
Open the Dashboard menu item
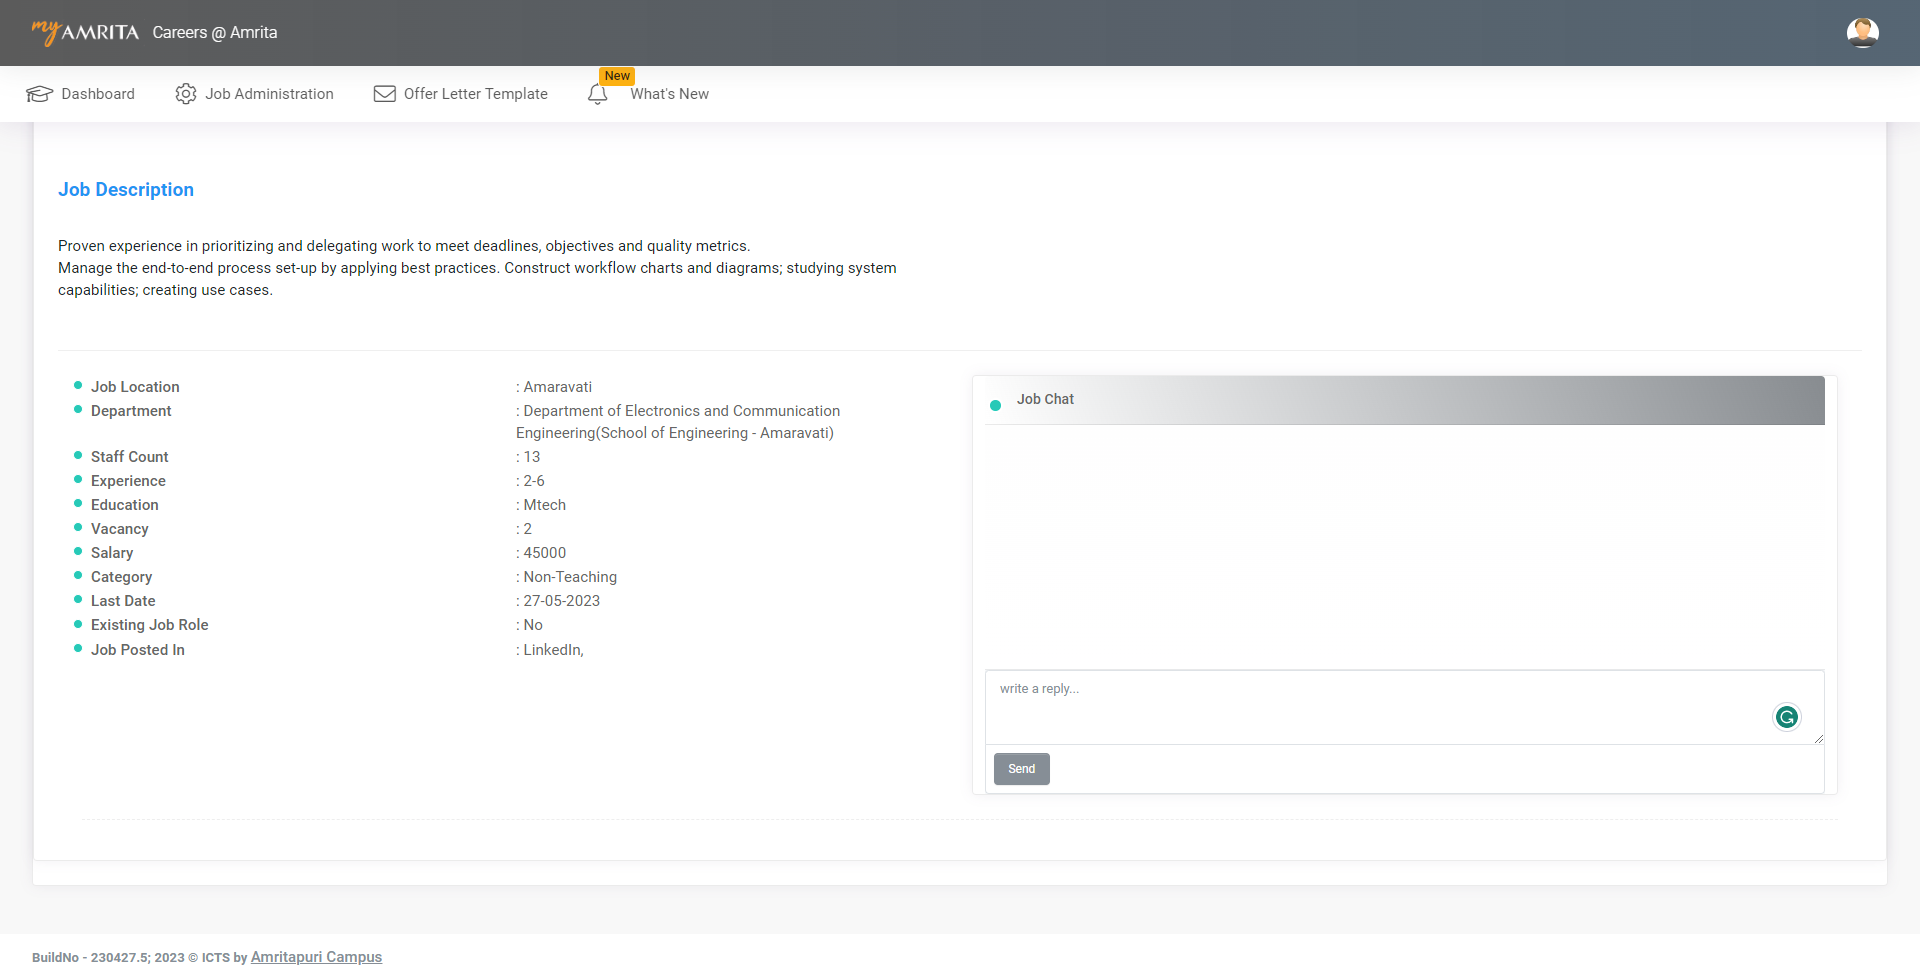coord(98,94)
